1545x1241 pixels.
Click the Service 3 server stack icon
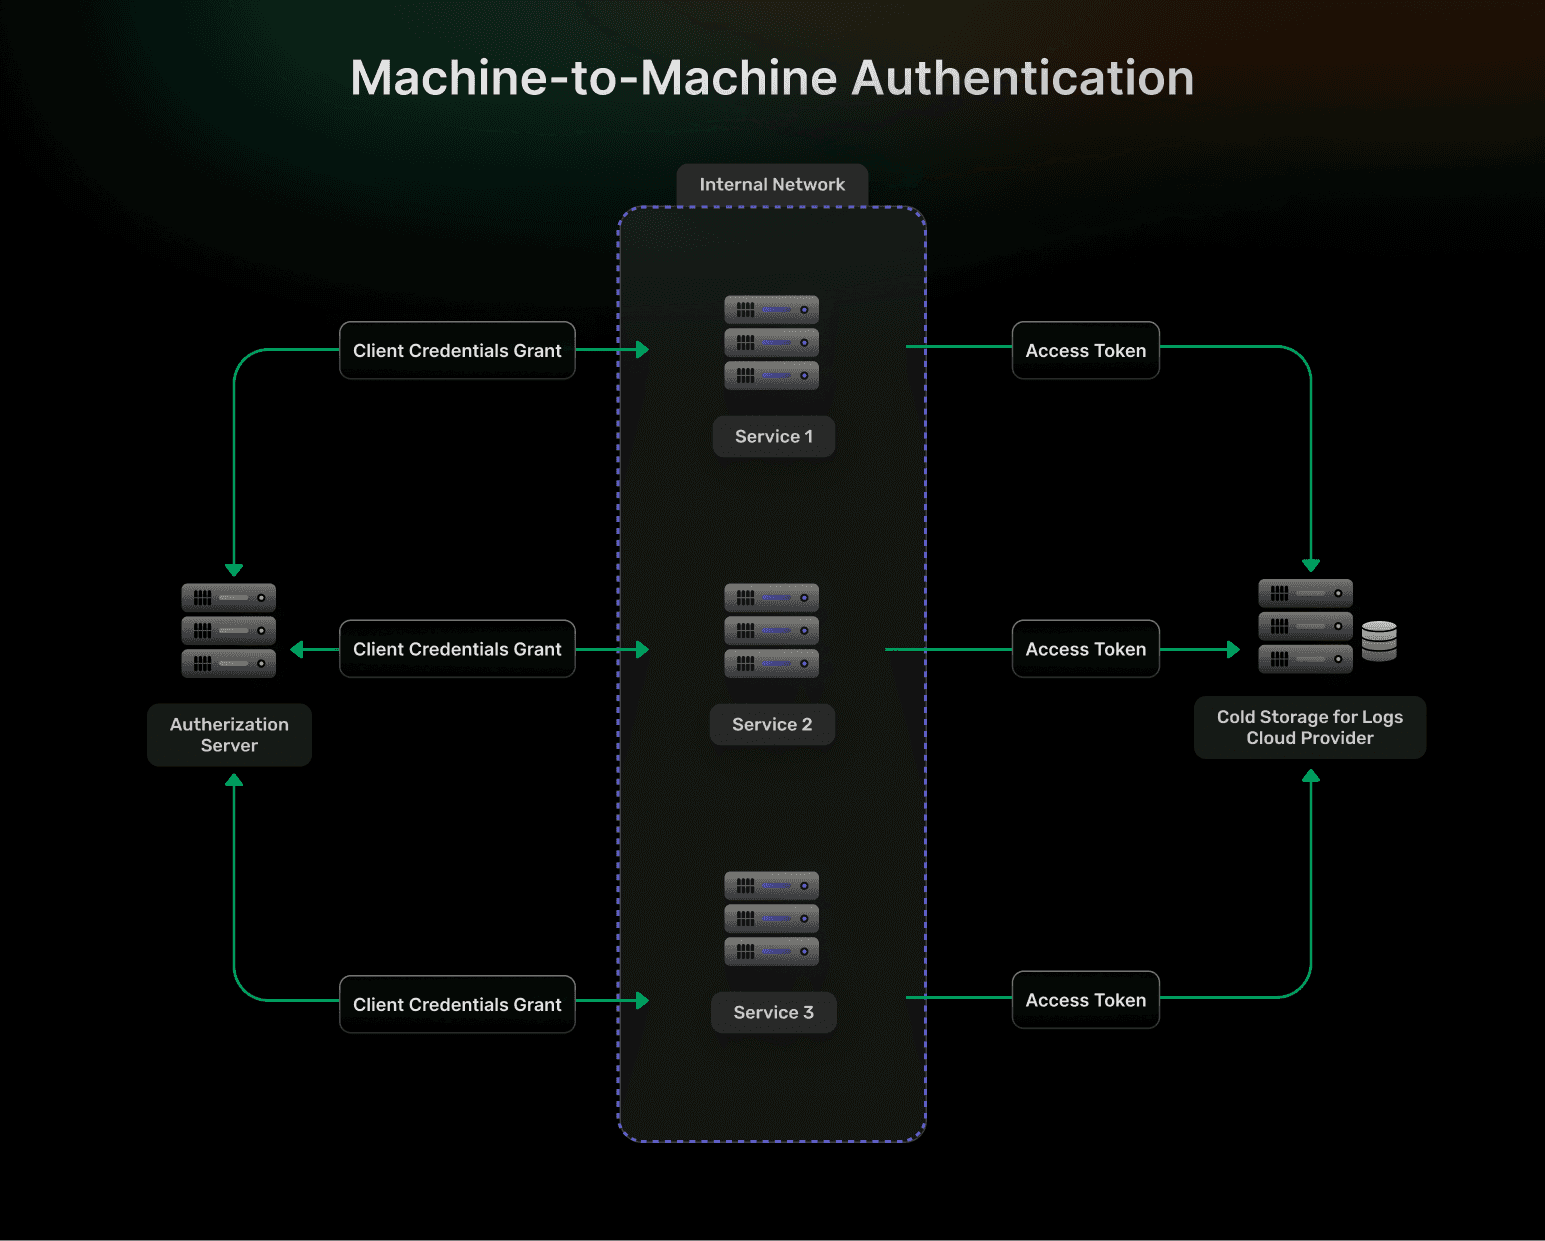[771, 918]
